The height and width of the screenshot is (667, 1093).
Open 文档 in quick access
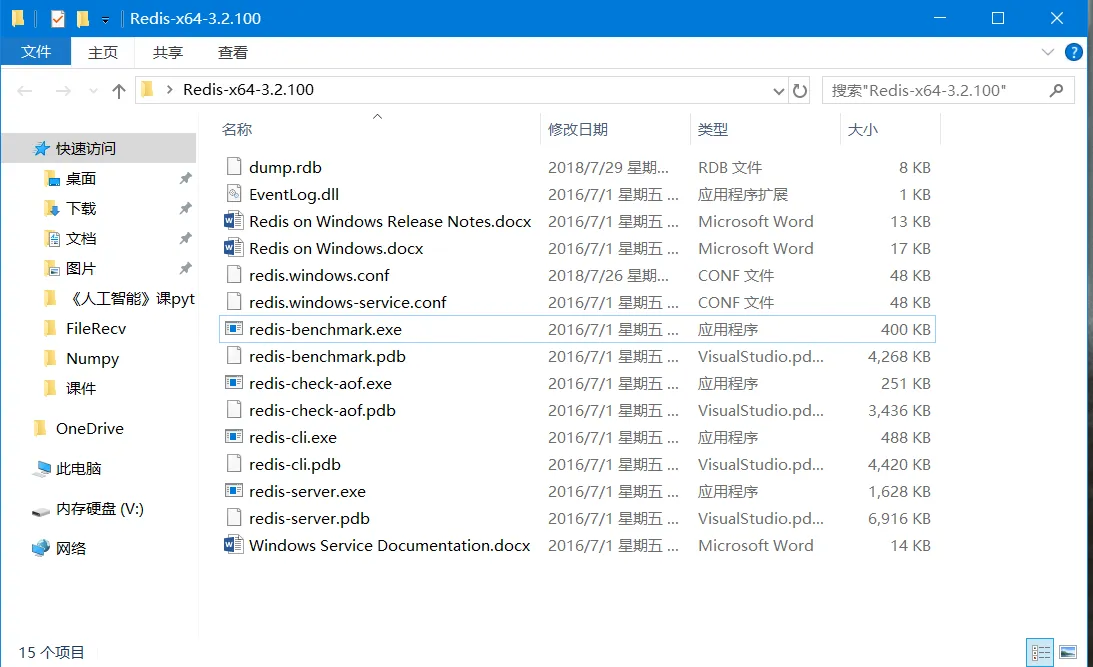point(80,238)
